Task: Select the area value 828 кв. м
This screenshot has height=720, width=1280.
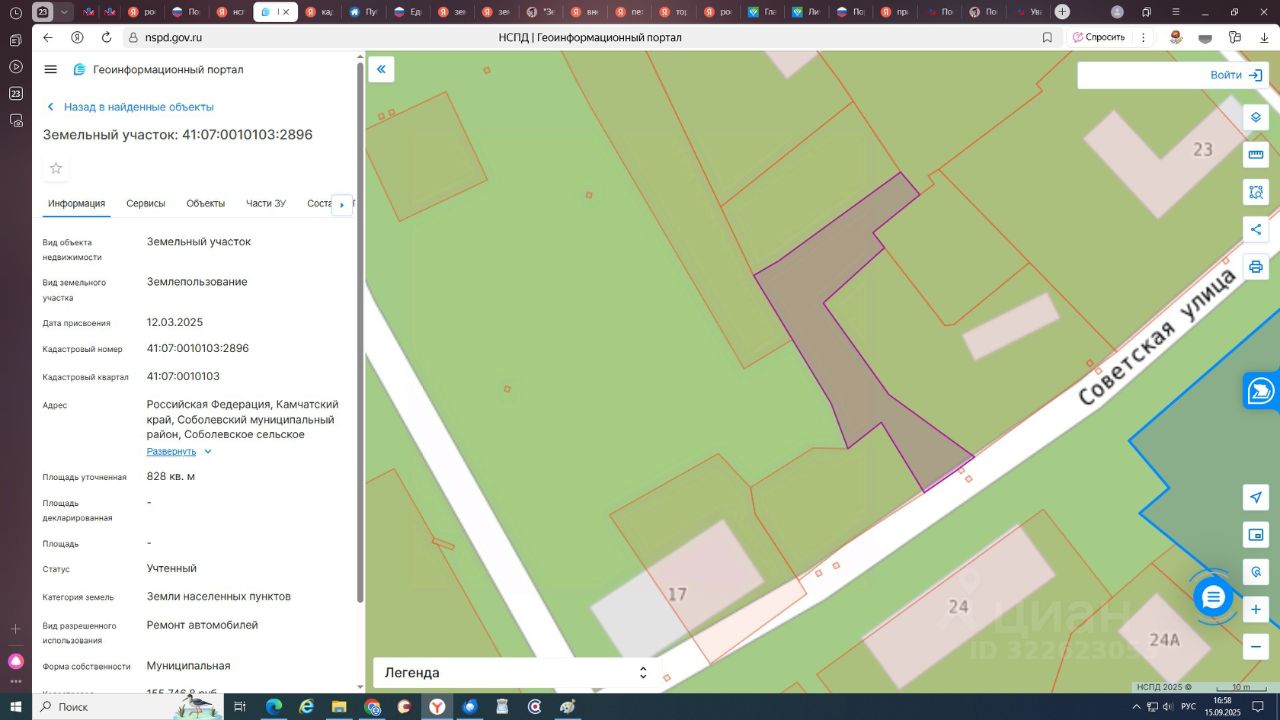Action: point(171,477)
